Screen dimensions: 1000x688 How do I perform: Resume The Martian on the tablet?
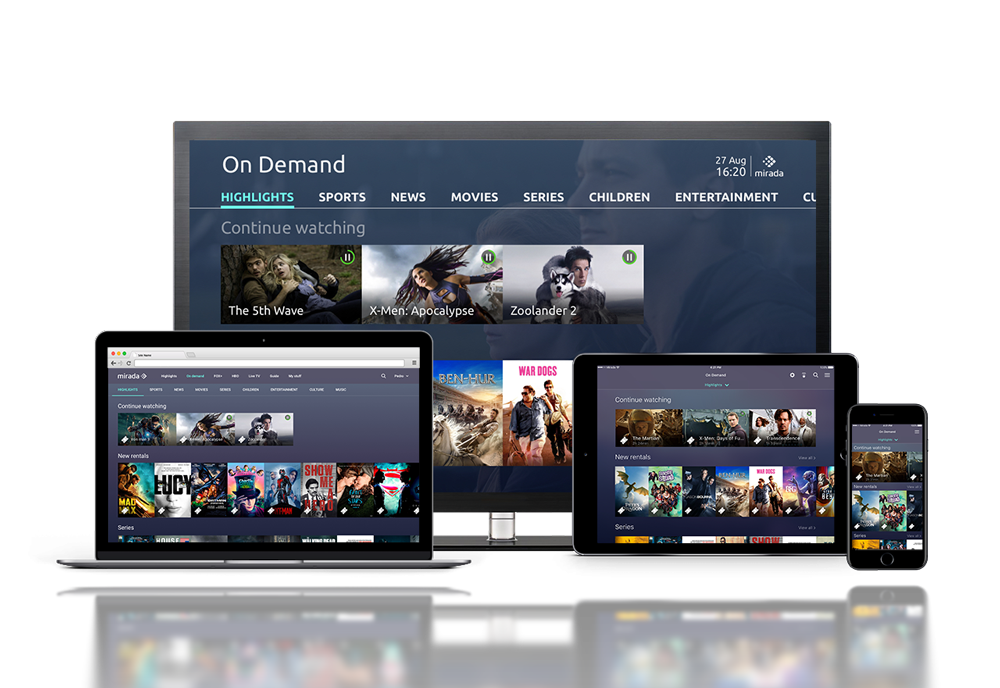649,428
